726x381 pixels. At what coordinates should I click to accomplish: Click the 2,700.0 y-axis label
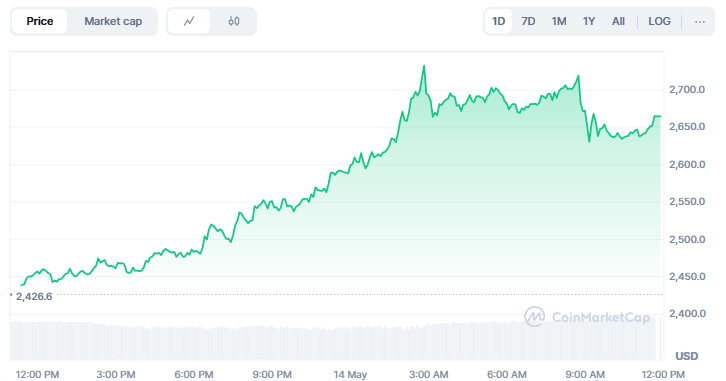tap(687, 89)
